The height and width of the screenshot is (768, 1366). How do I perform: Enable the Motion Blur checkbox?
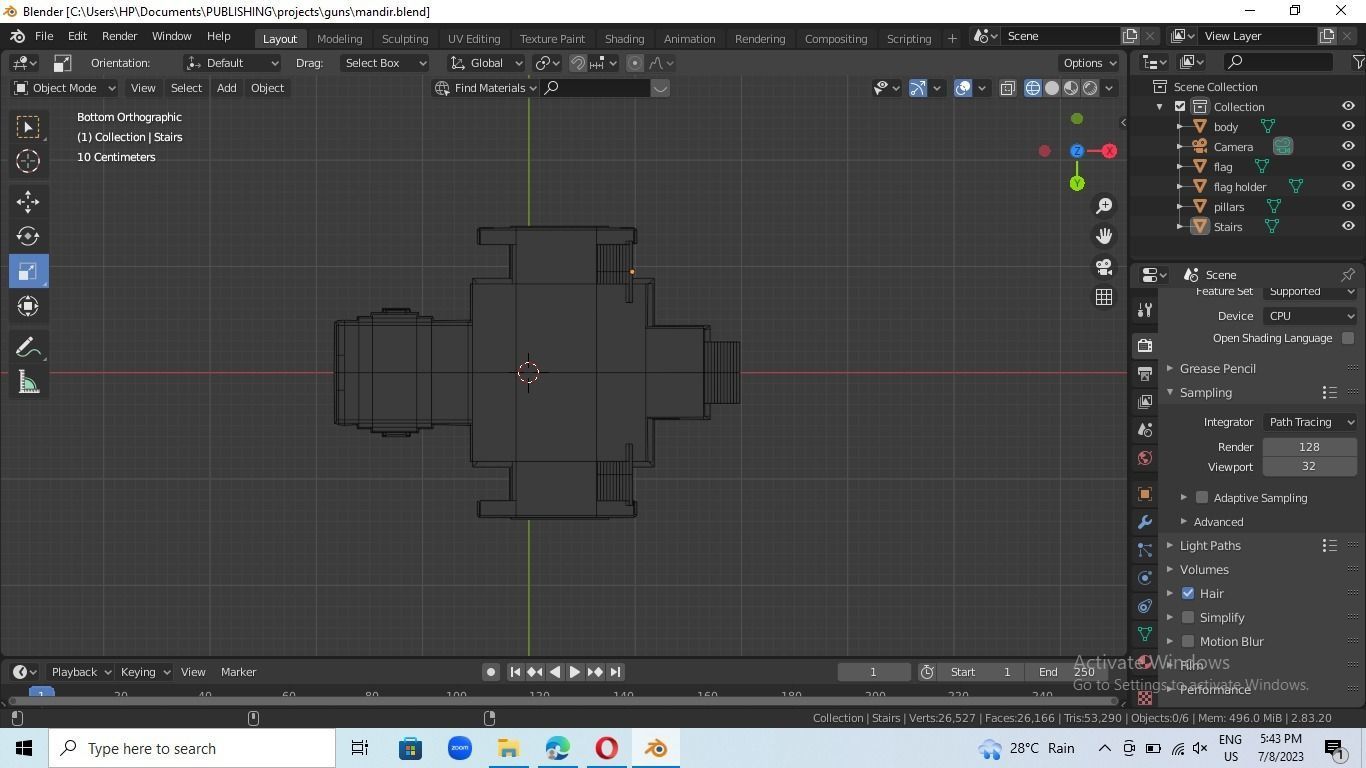pyautogui.click(x=1188, y=641)
